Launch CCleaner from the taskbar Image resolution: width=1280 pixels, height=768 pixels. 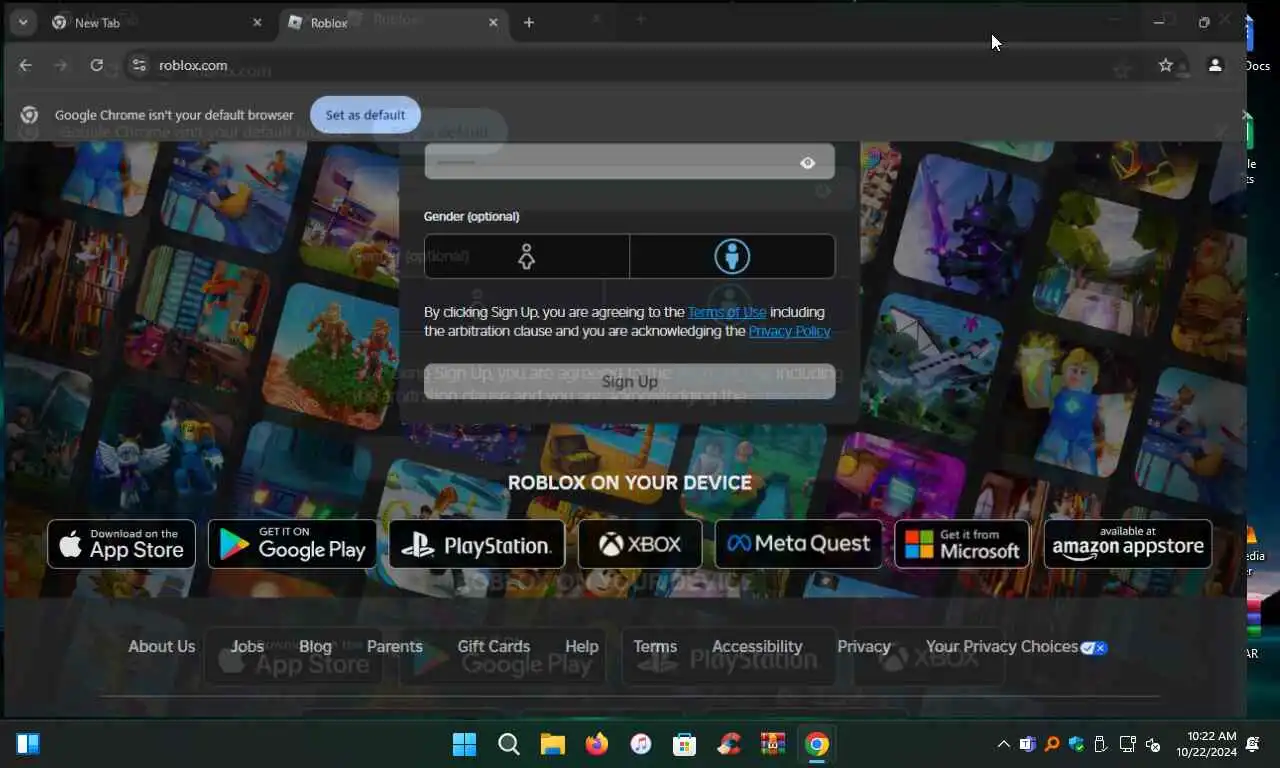click(729, 744)
